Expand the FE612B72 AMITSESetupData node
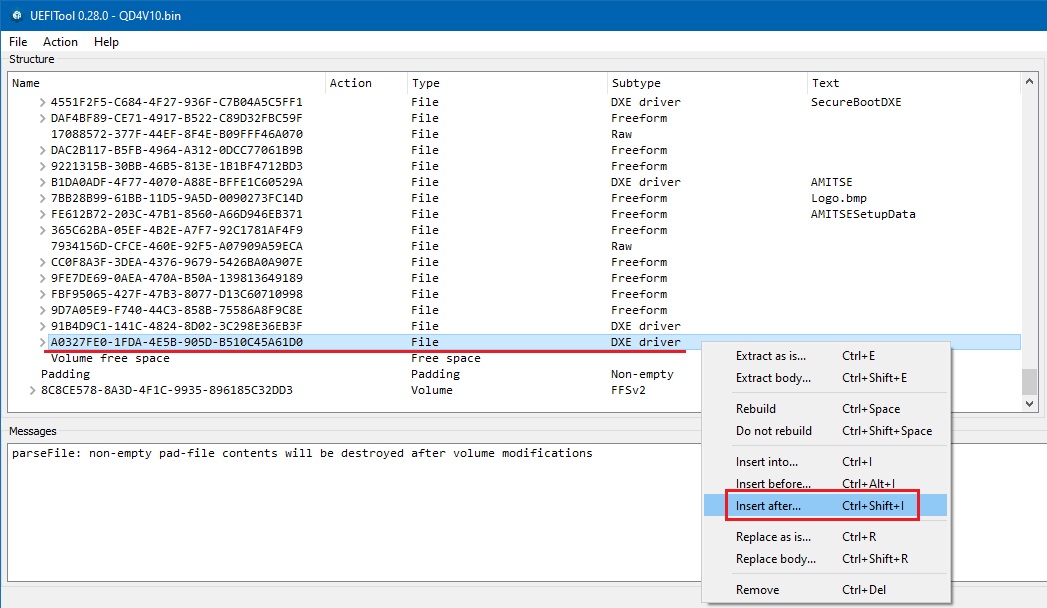Screen dimensions: 1047x608 43,214
